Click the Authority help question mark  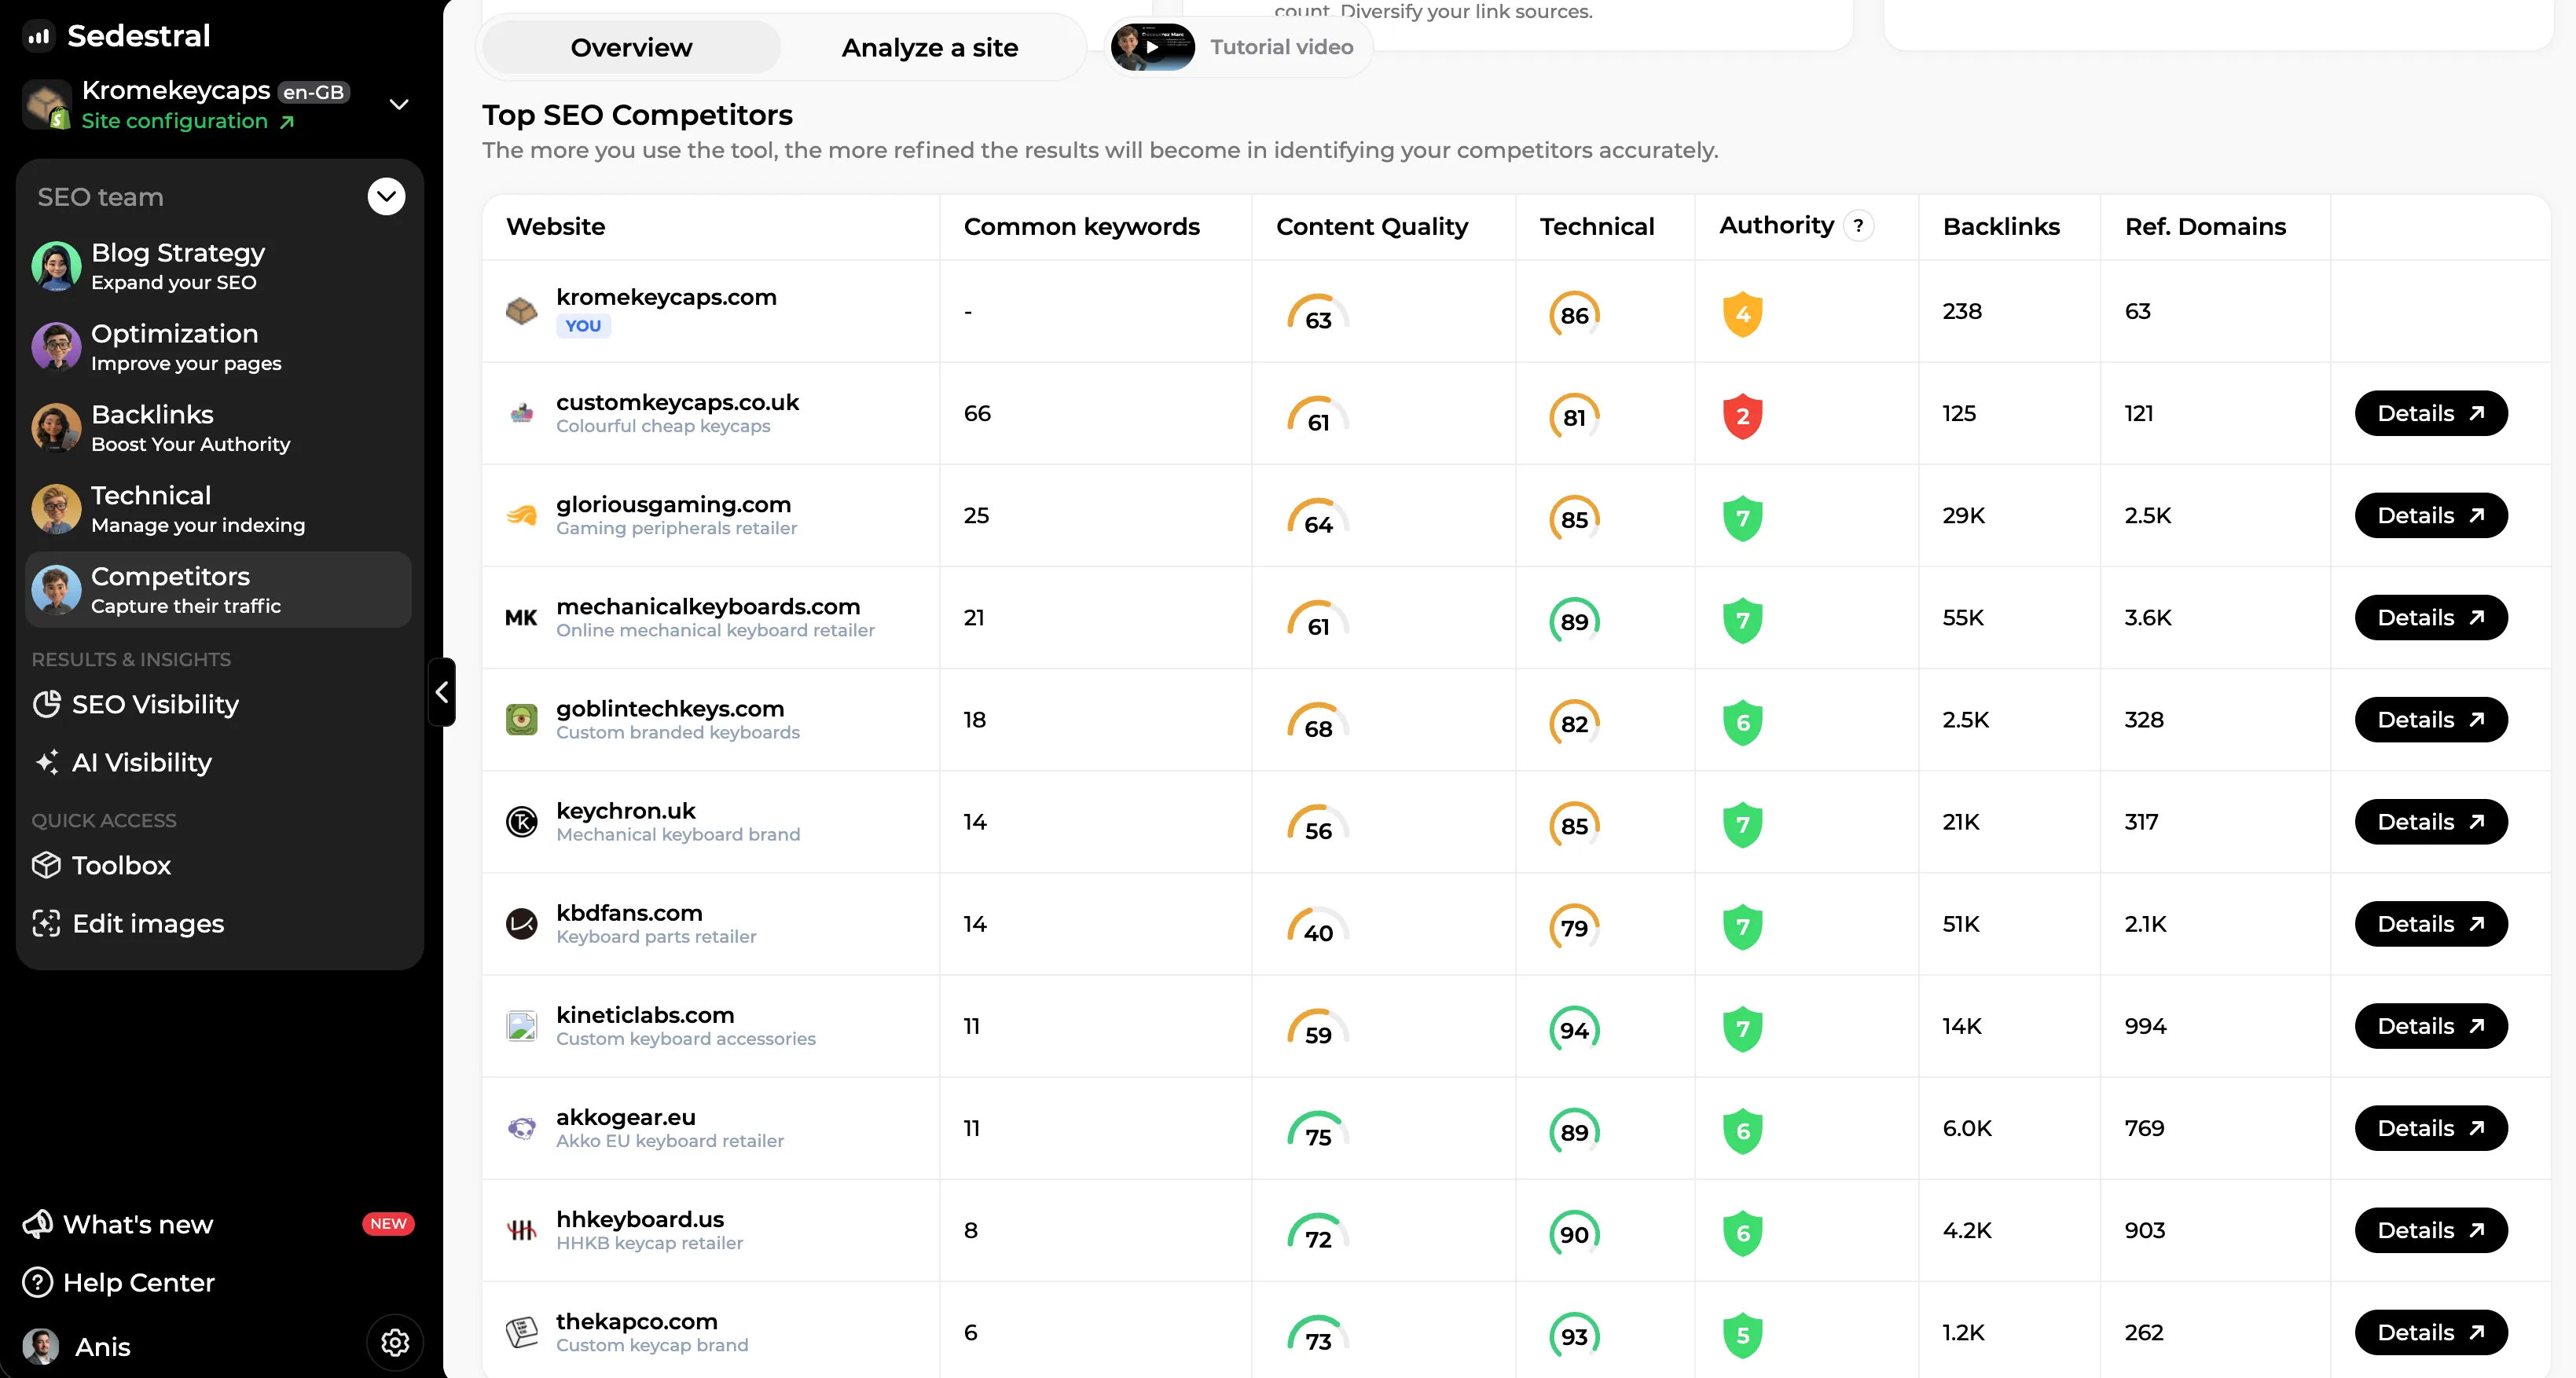pyautogui.click(x=1858, y=226)
